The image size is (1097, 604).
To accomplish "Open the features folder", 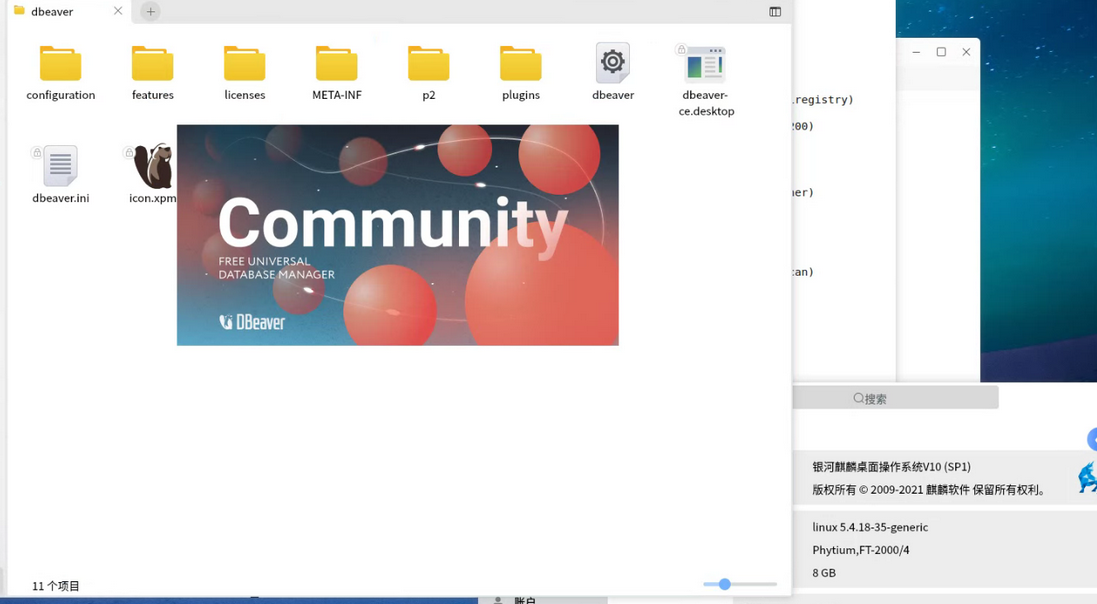I will pyautogui.click(x=152, y=70).
